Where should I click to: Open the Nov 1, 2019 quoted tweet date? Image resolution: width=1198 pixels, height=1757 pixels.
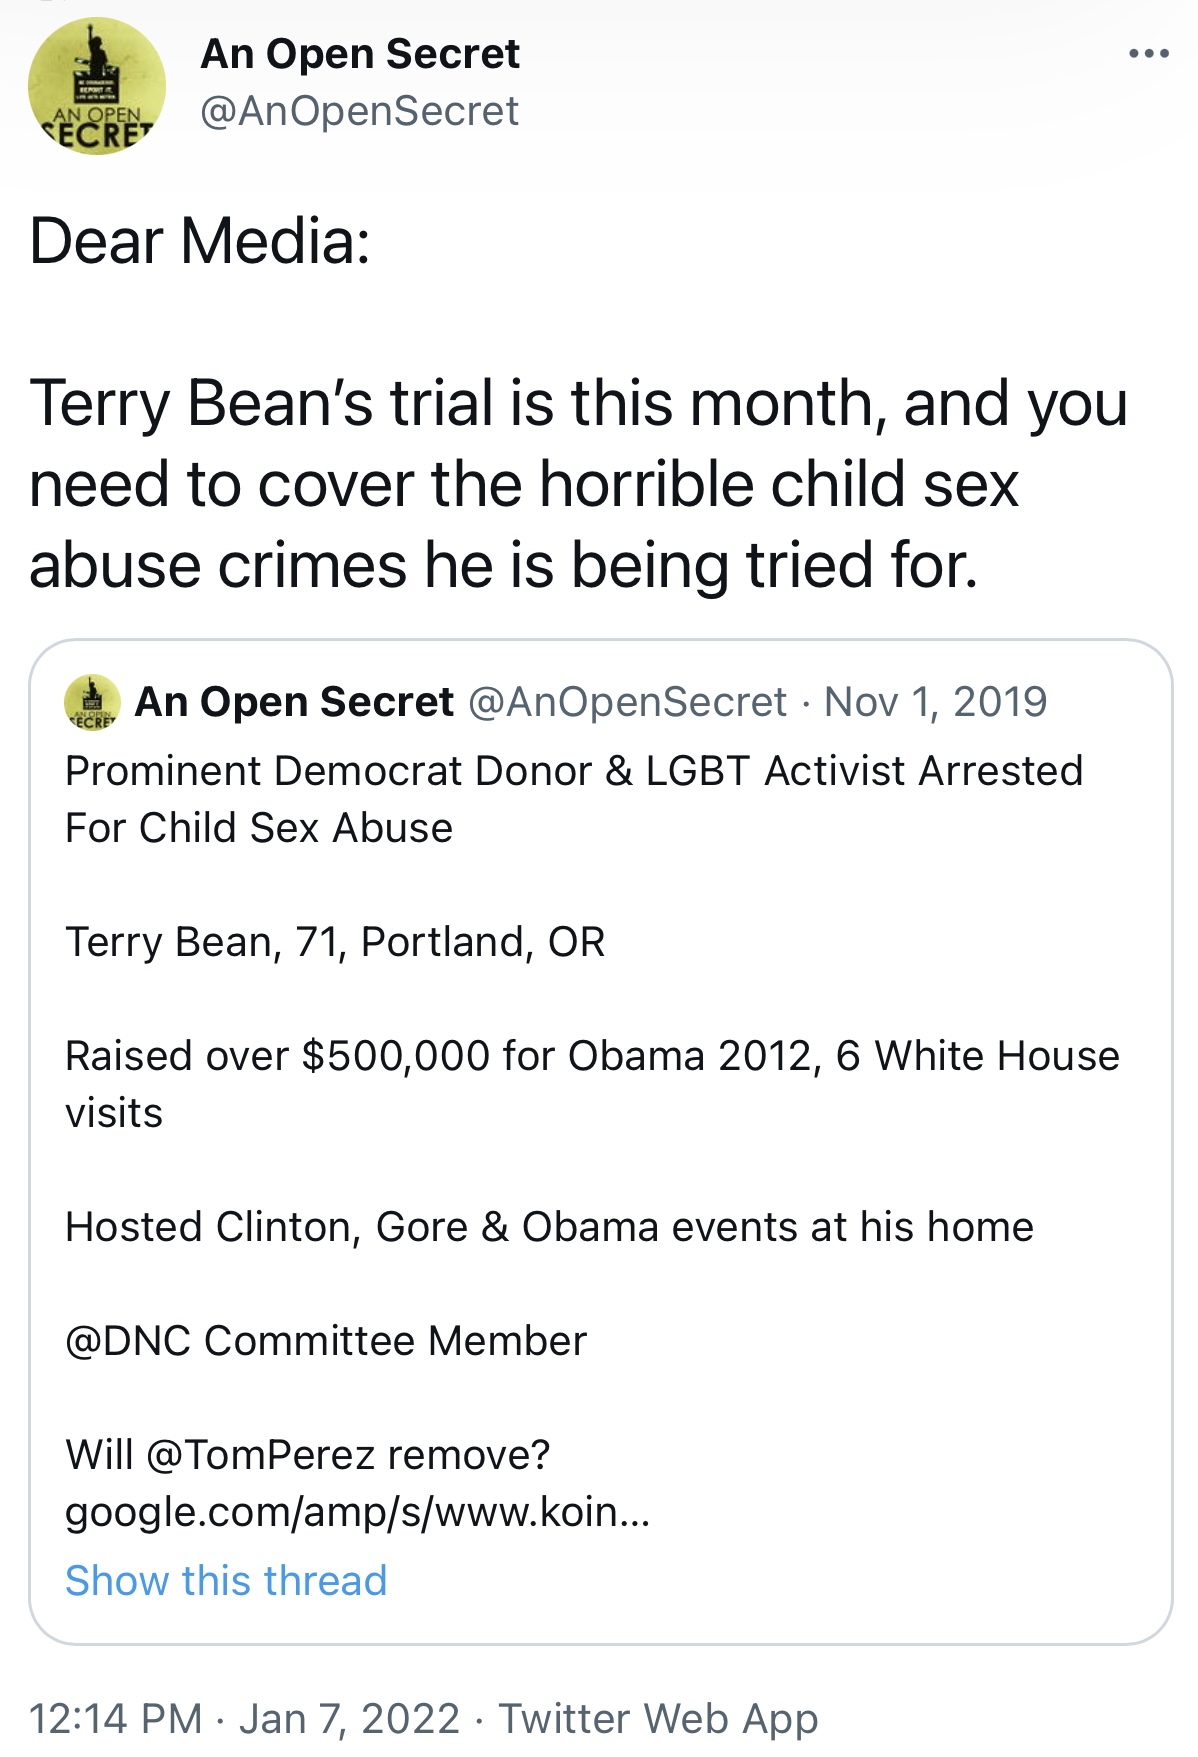tap(935, 702)
